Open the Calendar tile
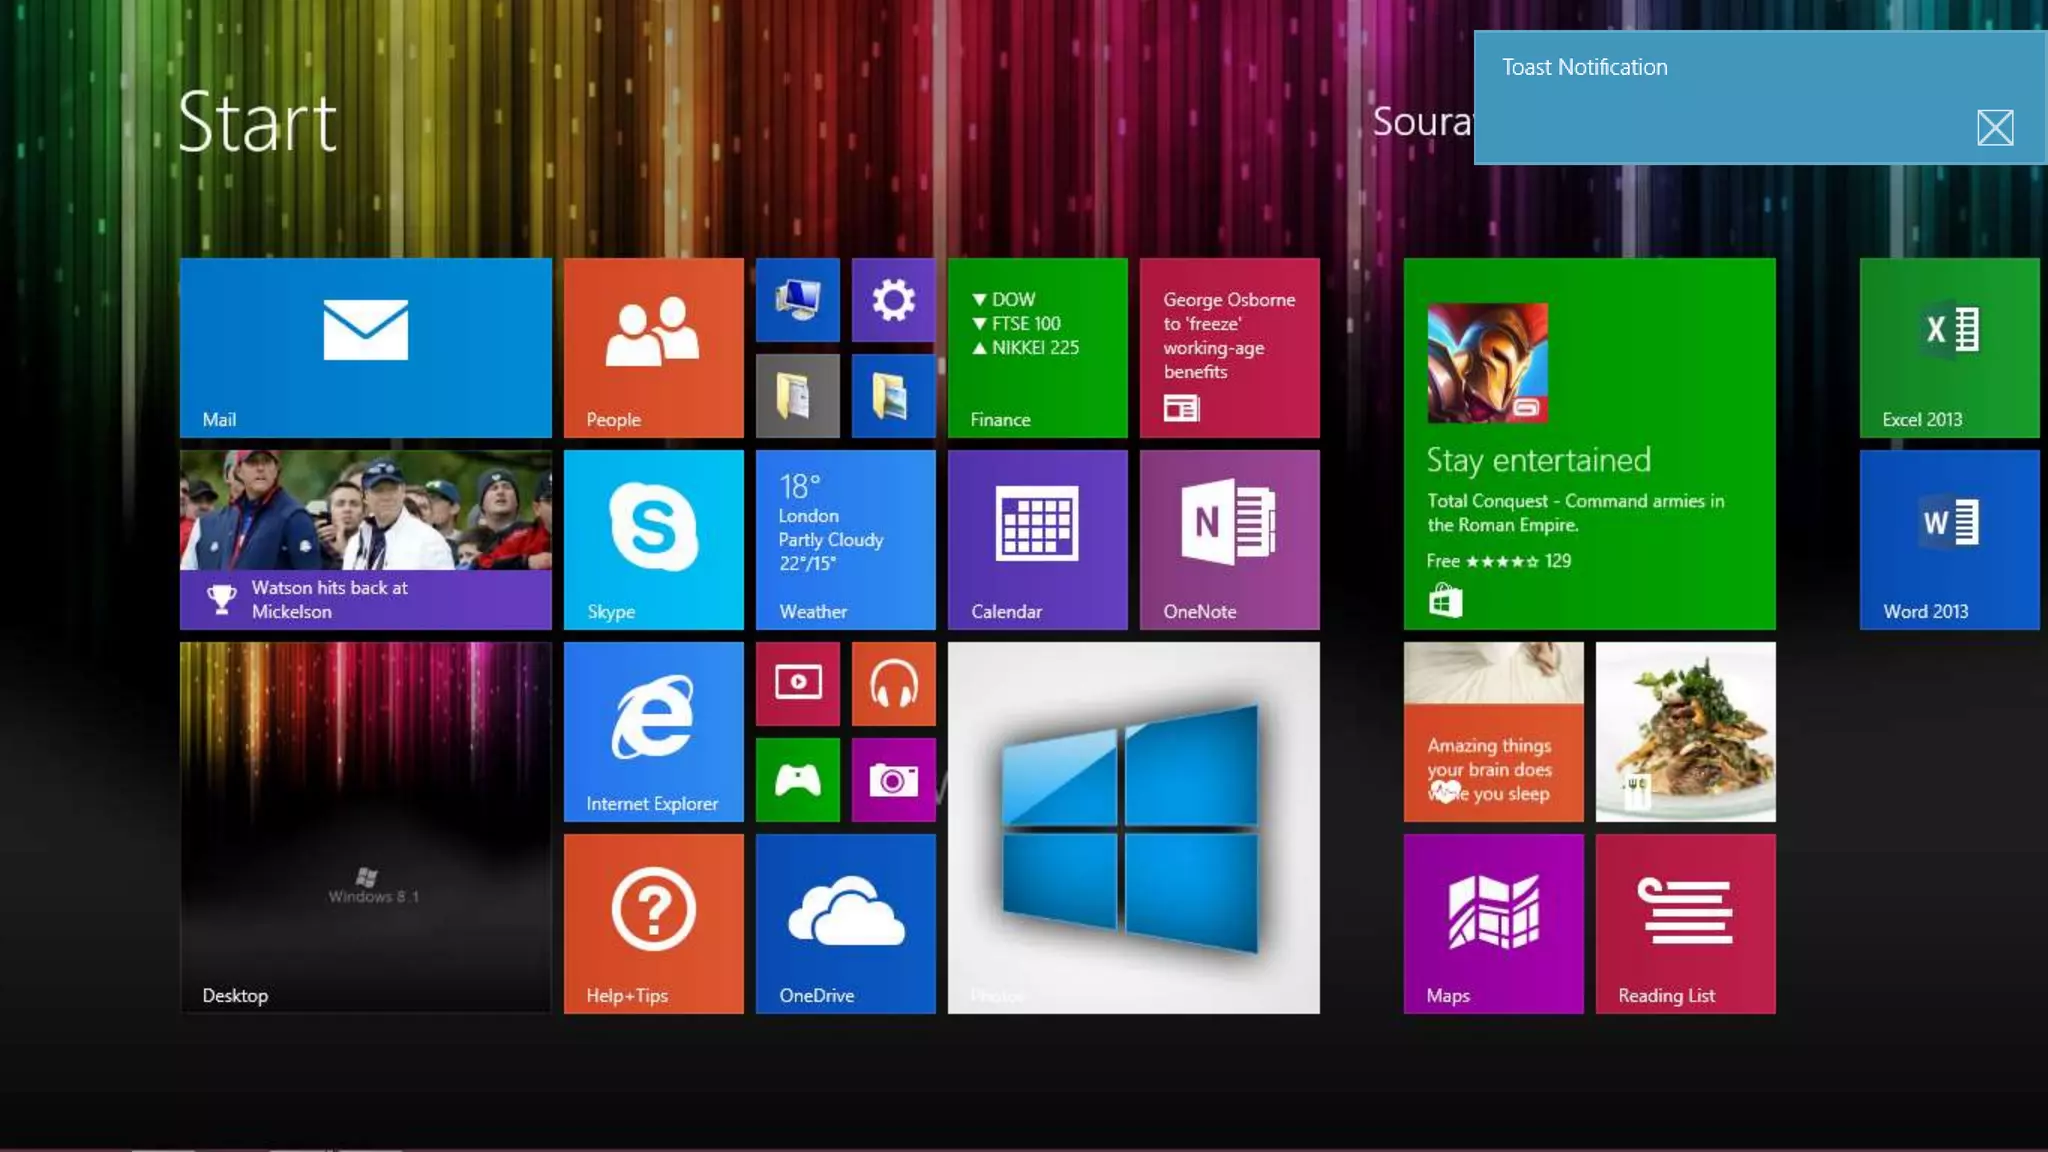Viewport: 2048px width, 1152px height. click(x=1037, y=539)
